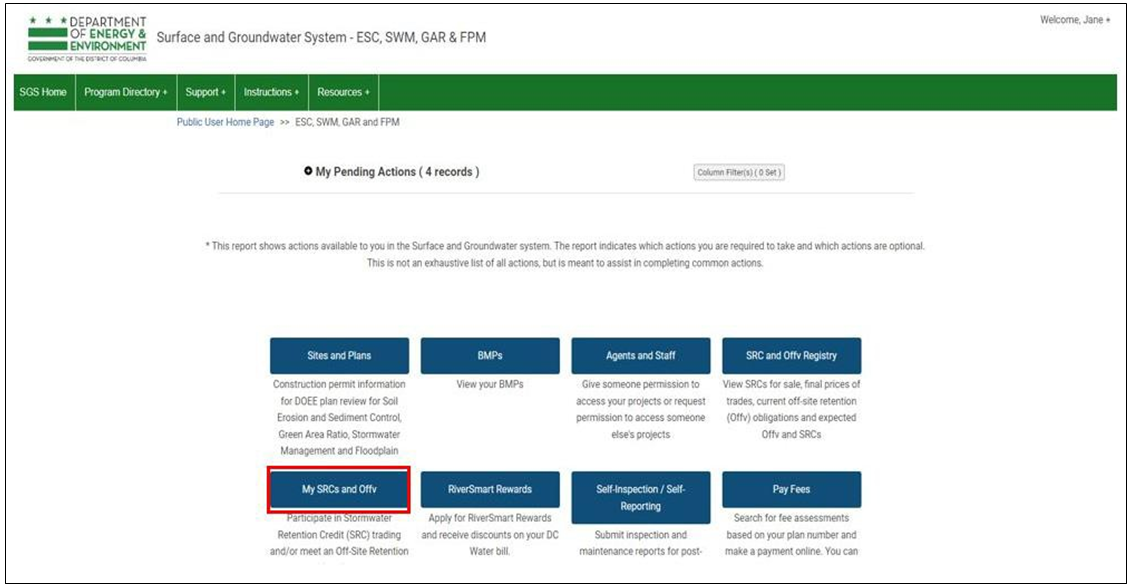Open the Sites and Plans tile
Screen dimensions: 1130x588
[339, 355]
